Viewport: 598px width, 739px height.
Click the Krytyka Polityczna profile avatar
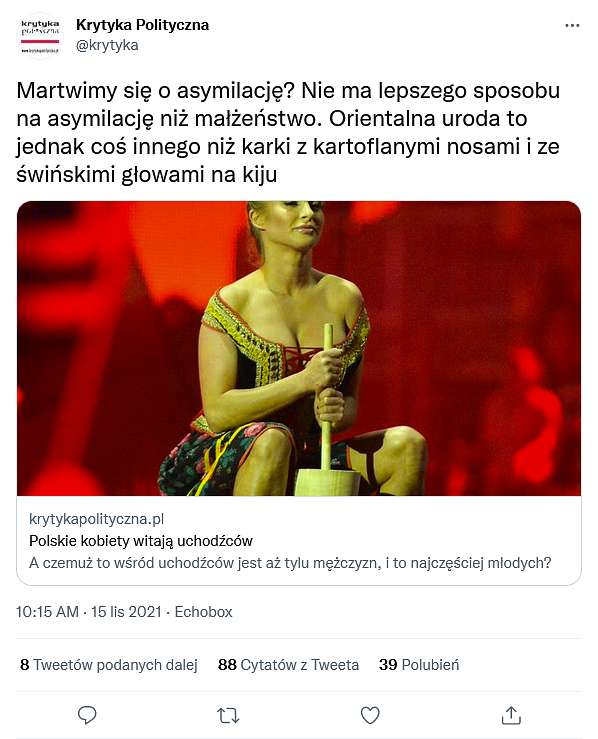tap(40, 36)
